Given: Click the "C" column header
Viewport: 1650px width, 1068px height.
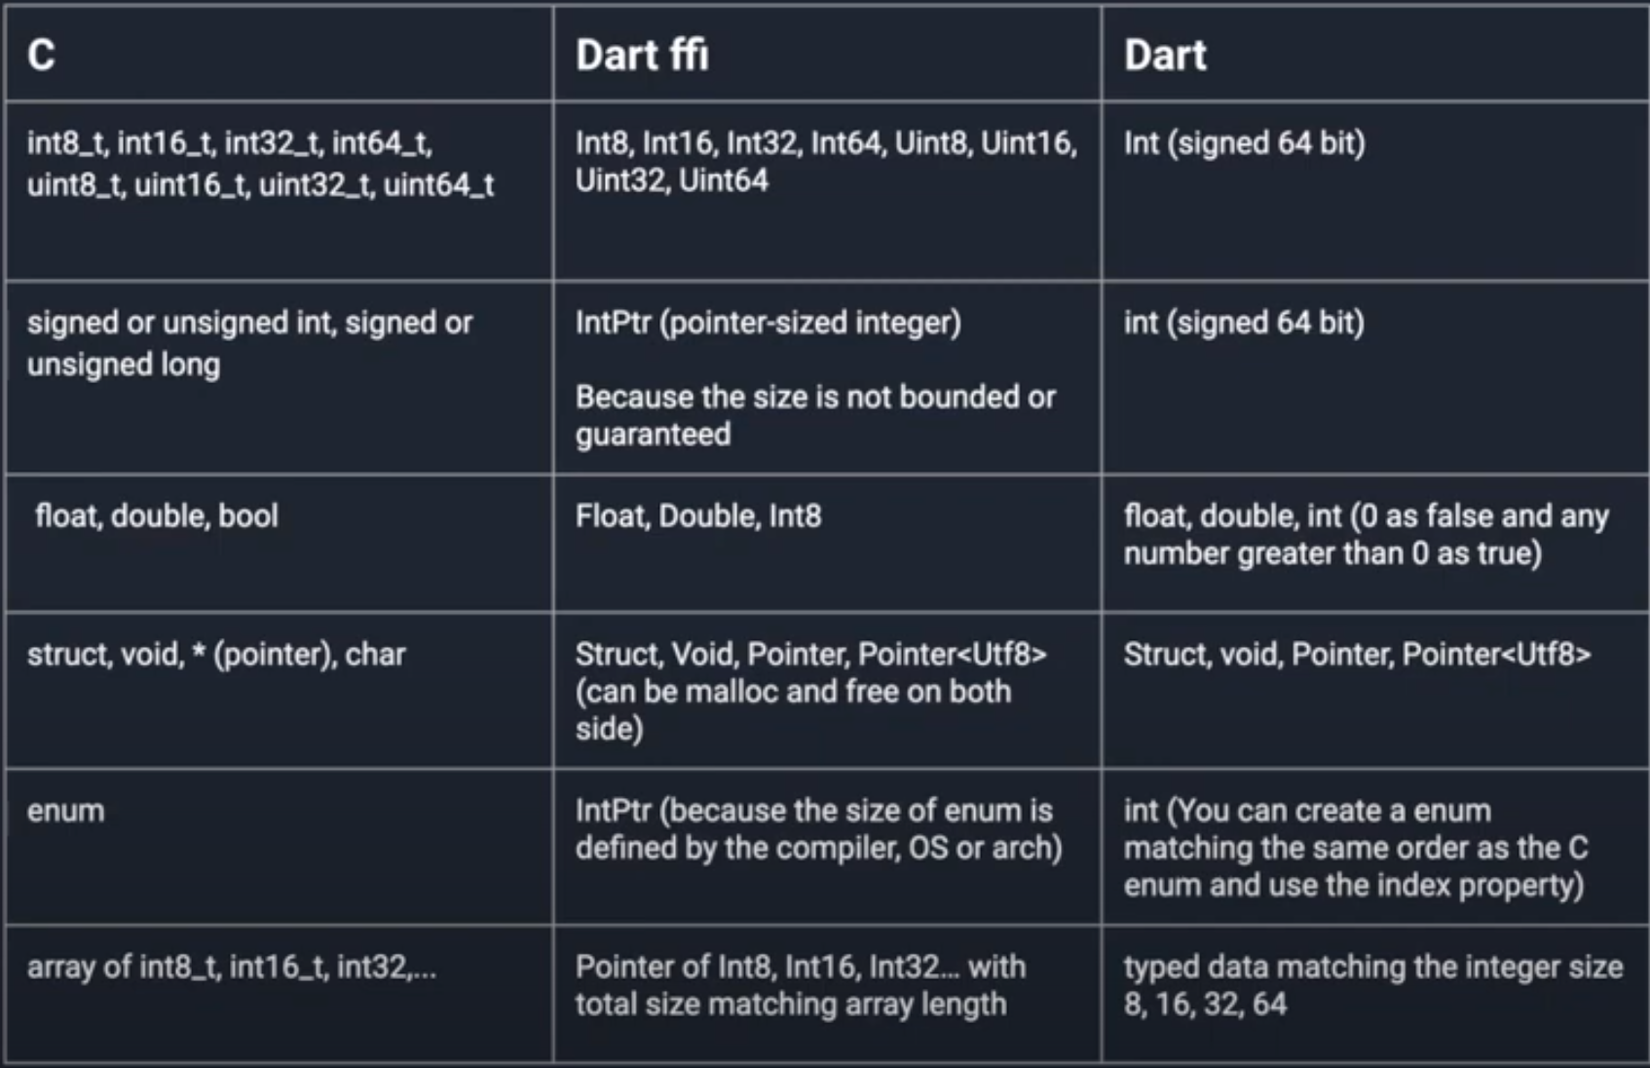Looking at the screenshot, I should click(x=41, y=54).
